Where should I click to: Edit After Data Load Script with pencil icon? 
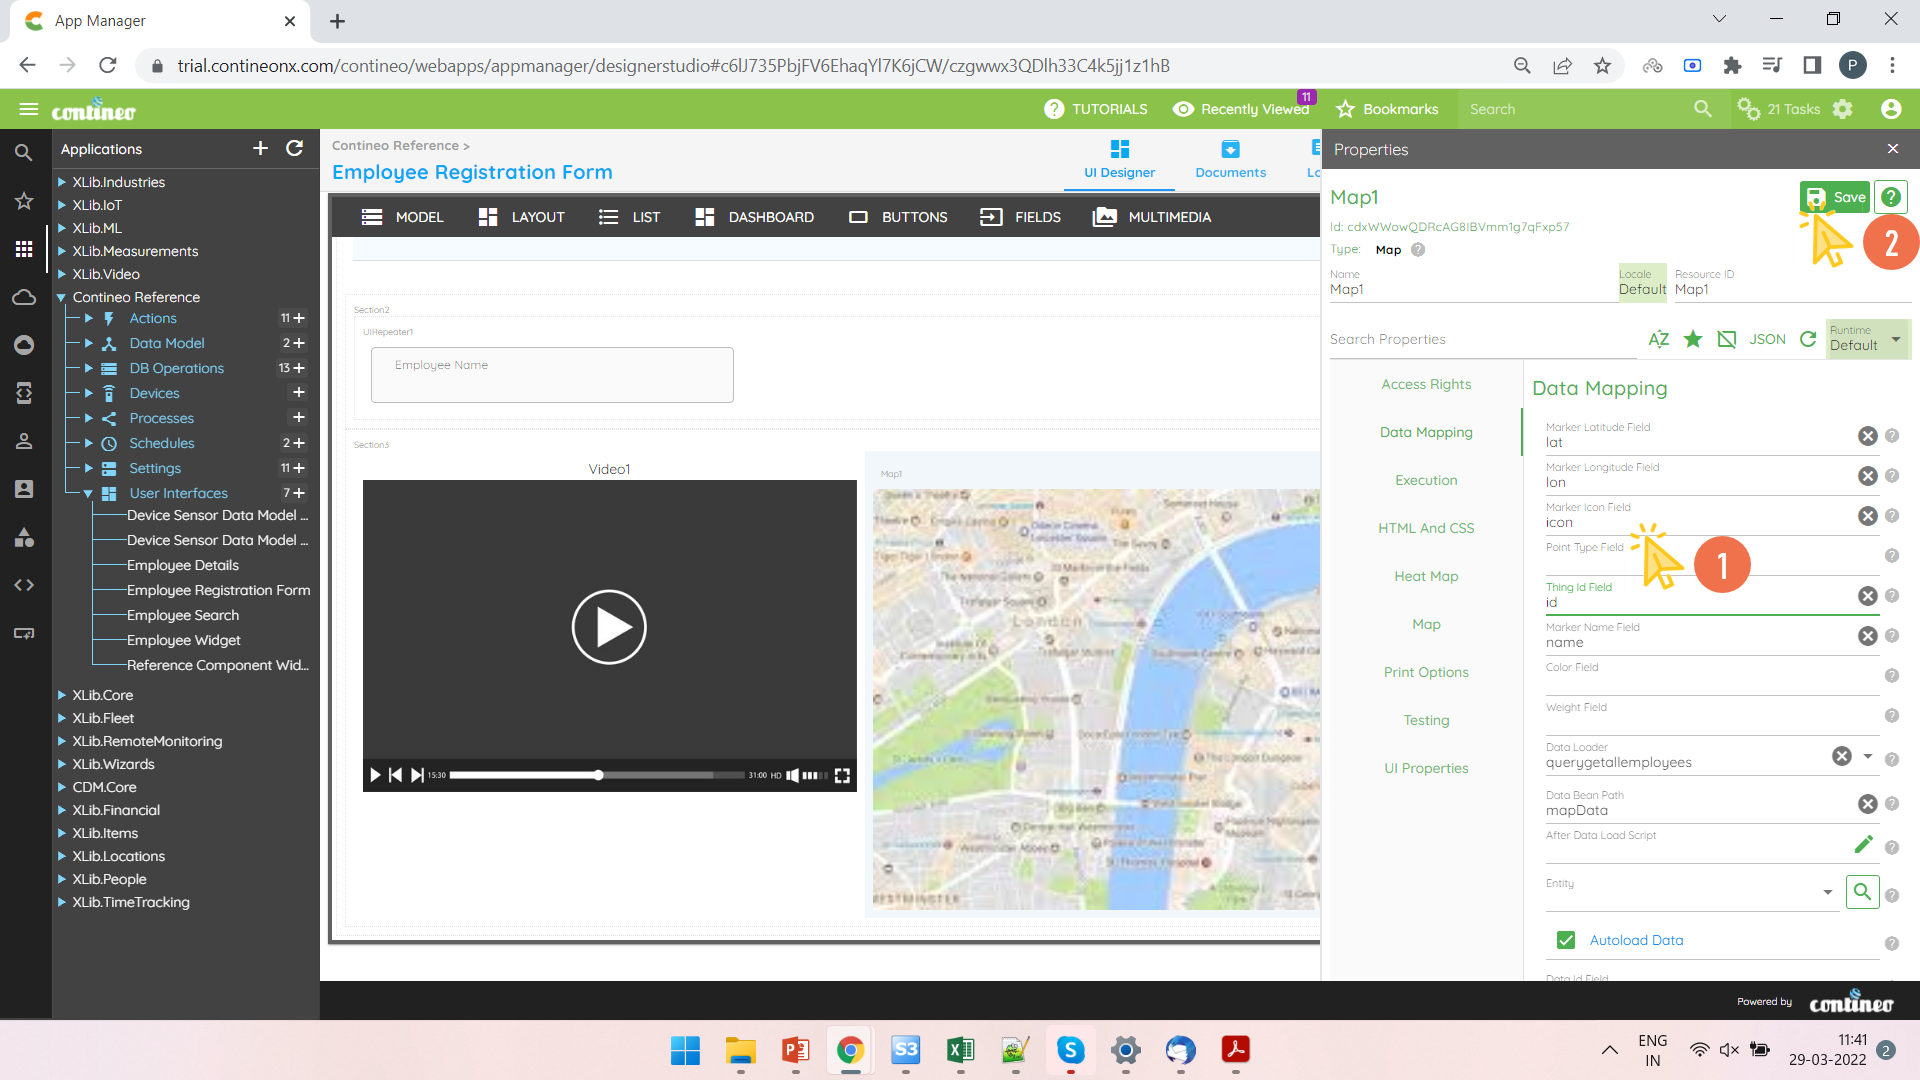[1863, 845]
